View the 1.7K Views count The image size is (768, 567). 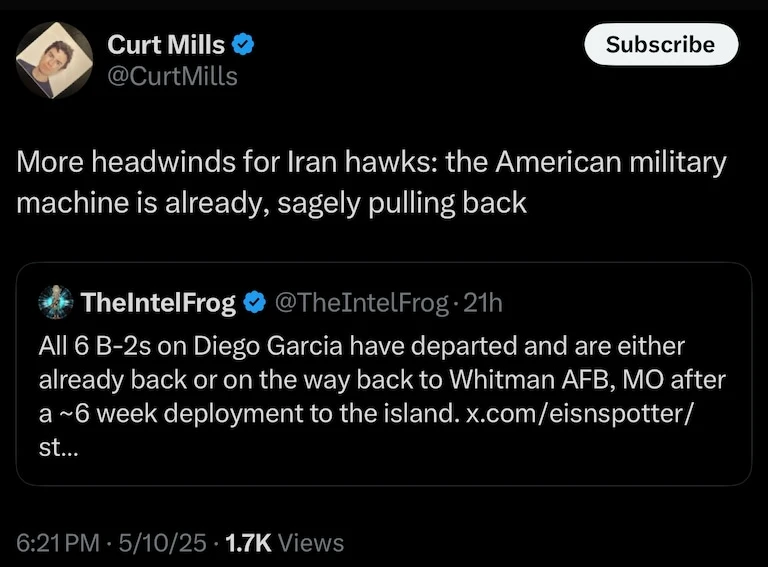pyautogui.click(x=285, y=543)
